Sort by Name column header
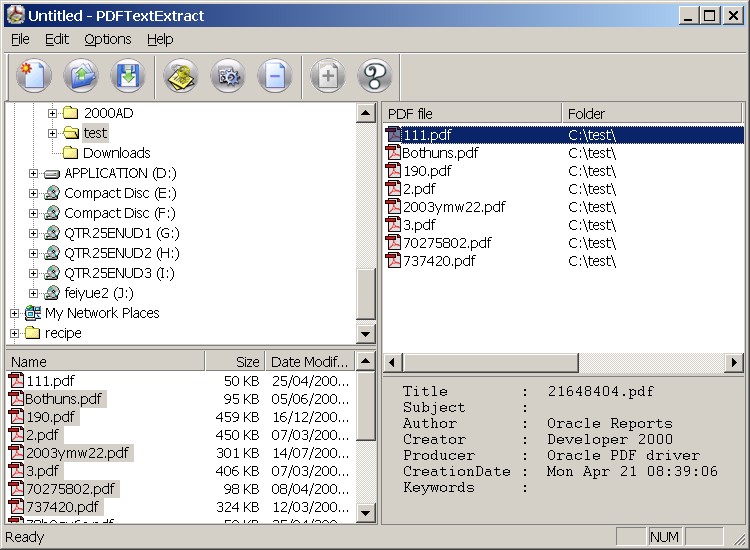The width and height of the screenshot is (750, 550). tap(106, 362)
